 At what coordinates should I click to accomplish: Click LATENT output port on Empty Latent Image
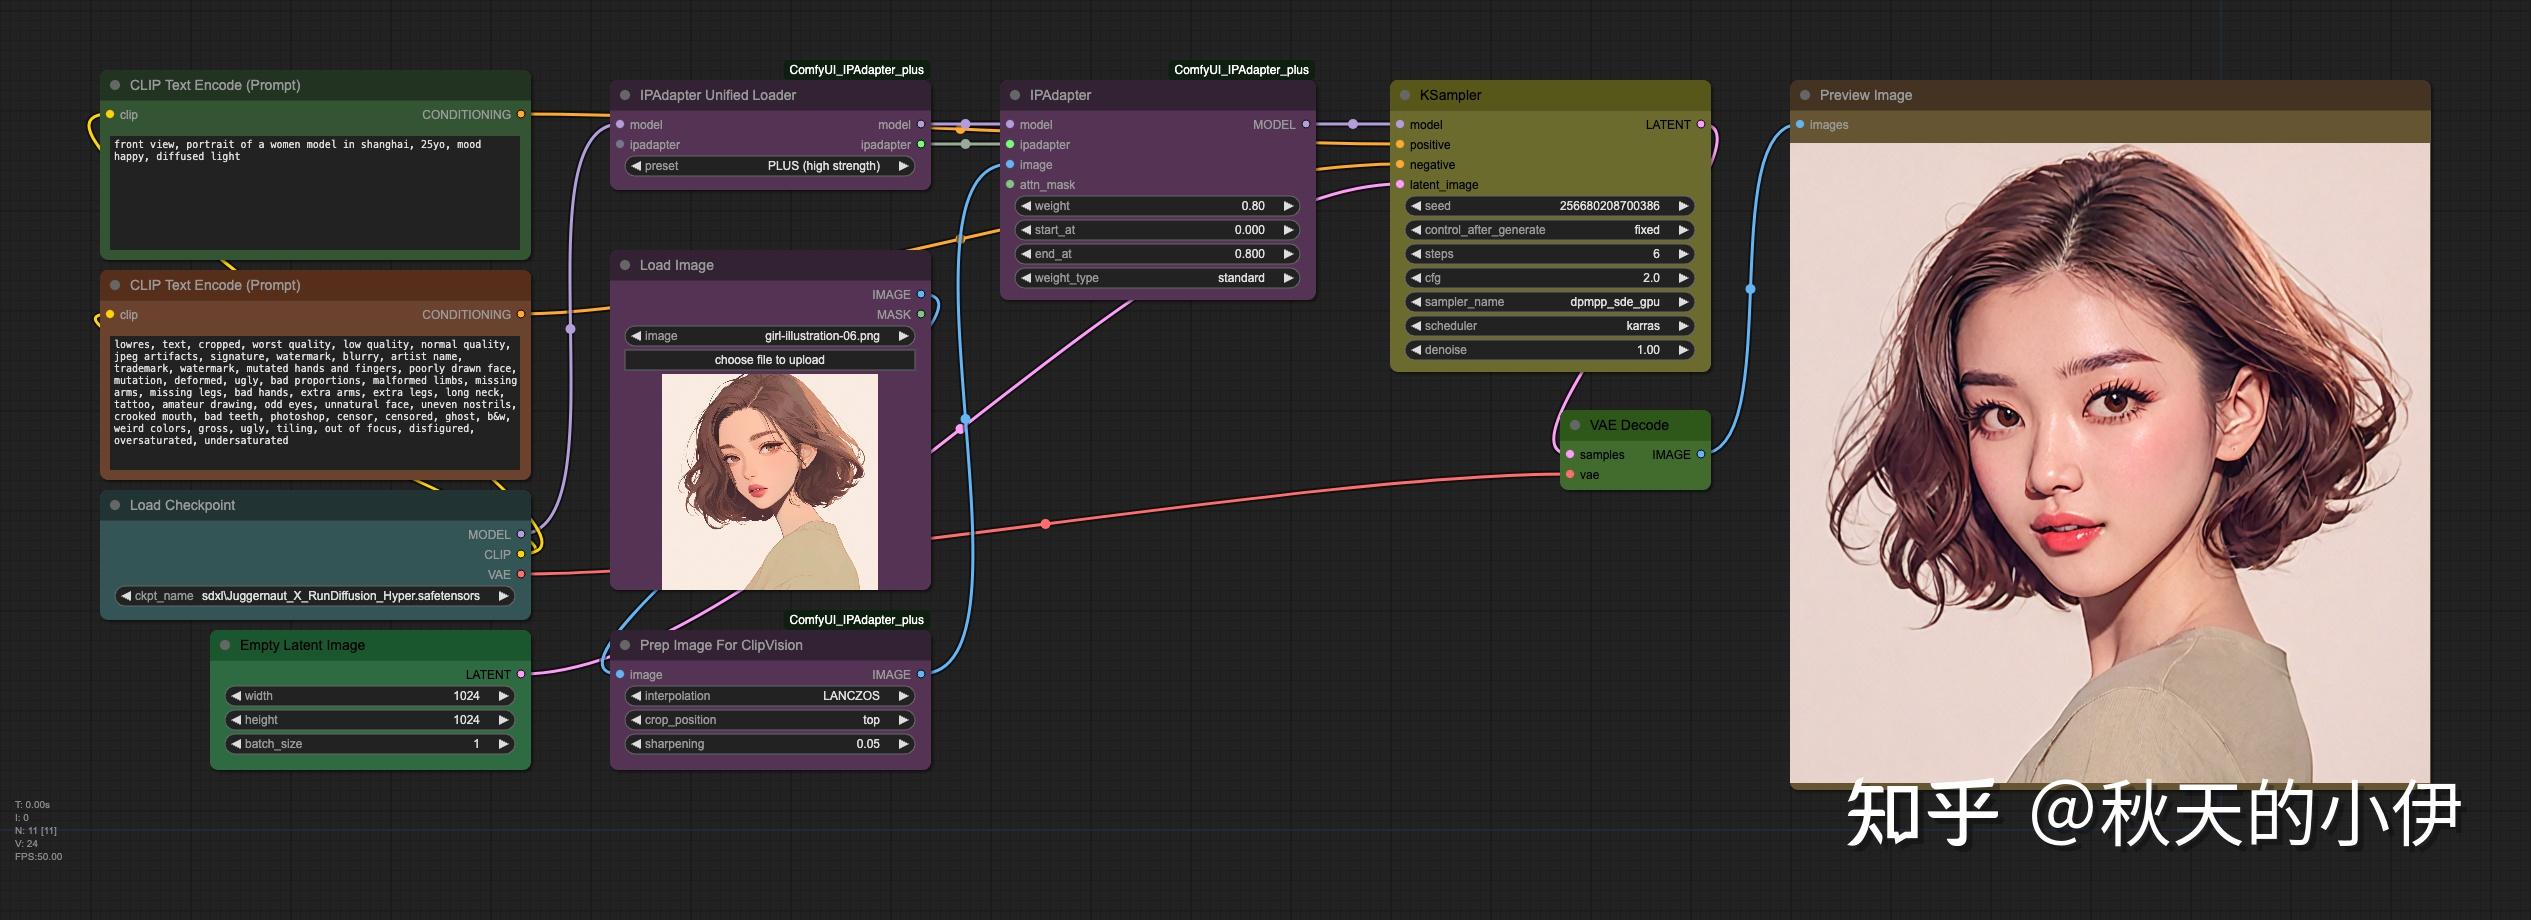point(520,674)
